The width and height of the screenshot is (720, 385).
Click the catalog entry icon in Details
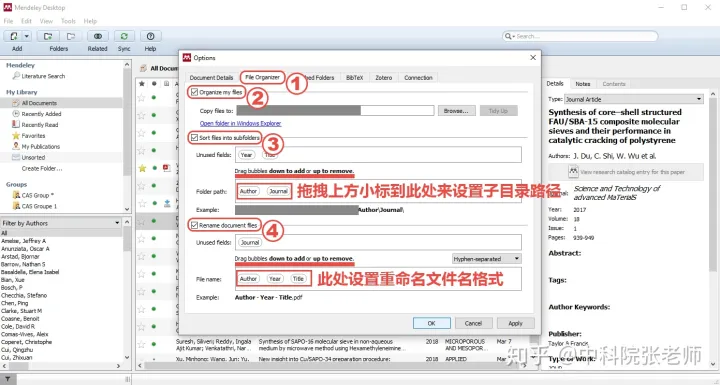[x=573, y=172]
